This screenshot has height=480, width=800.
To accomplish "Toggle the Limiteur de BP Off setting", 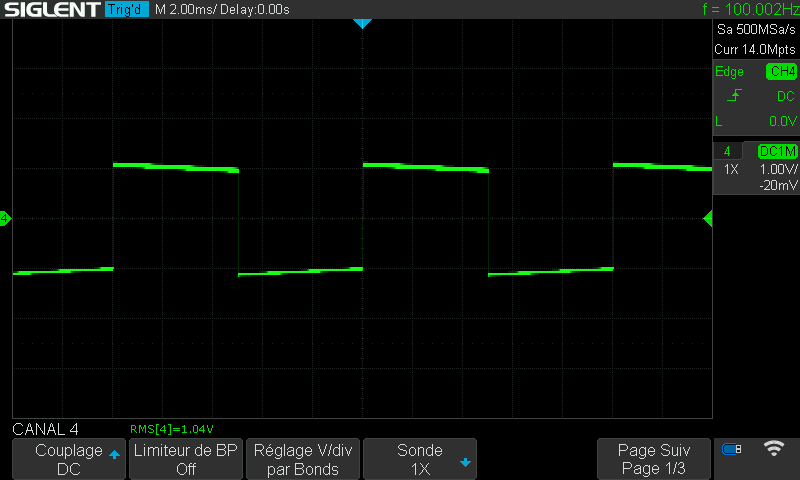I will coord(186,459).
